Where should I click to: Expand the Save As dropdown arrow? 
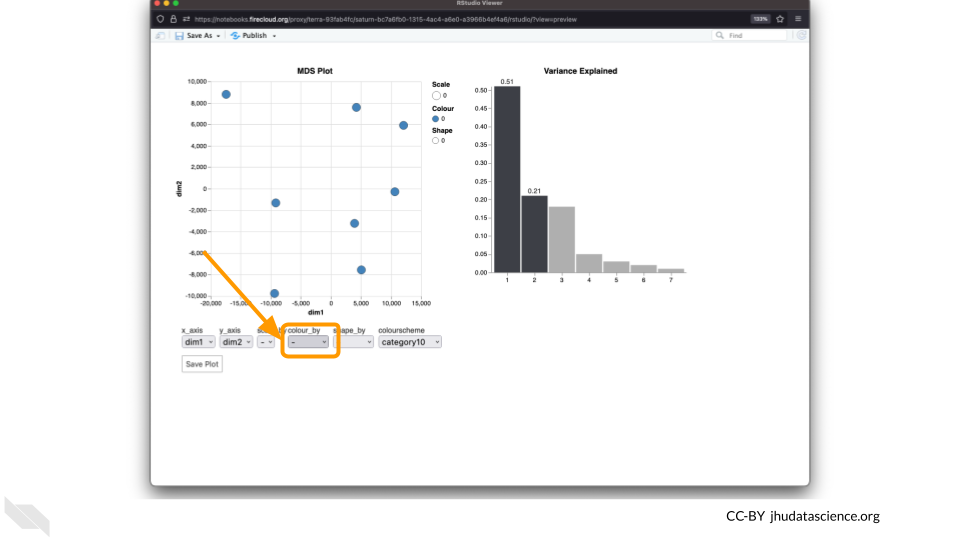coord(218,36)
